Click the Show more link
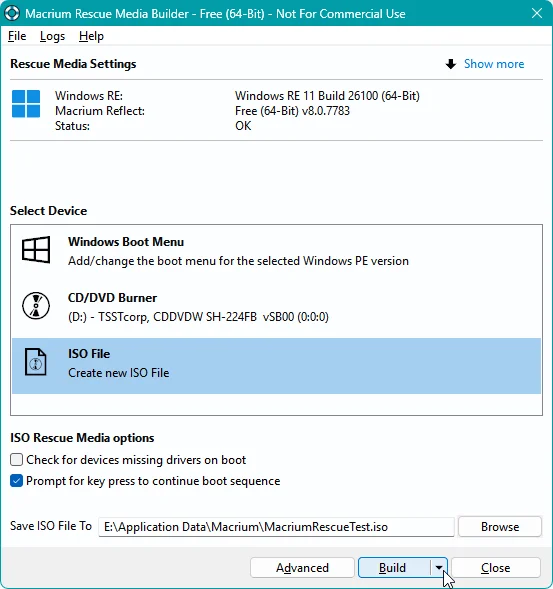The image size is (553, 589). 494,64
